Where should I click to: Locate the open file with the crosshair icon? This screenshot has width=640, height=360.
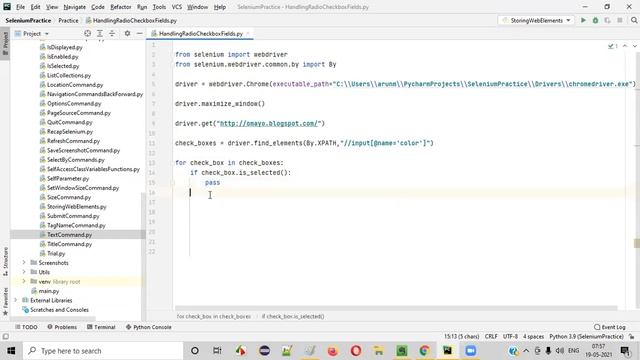tap(87, 33)
